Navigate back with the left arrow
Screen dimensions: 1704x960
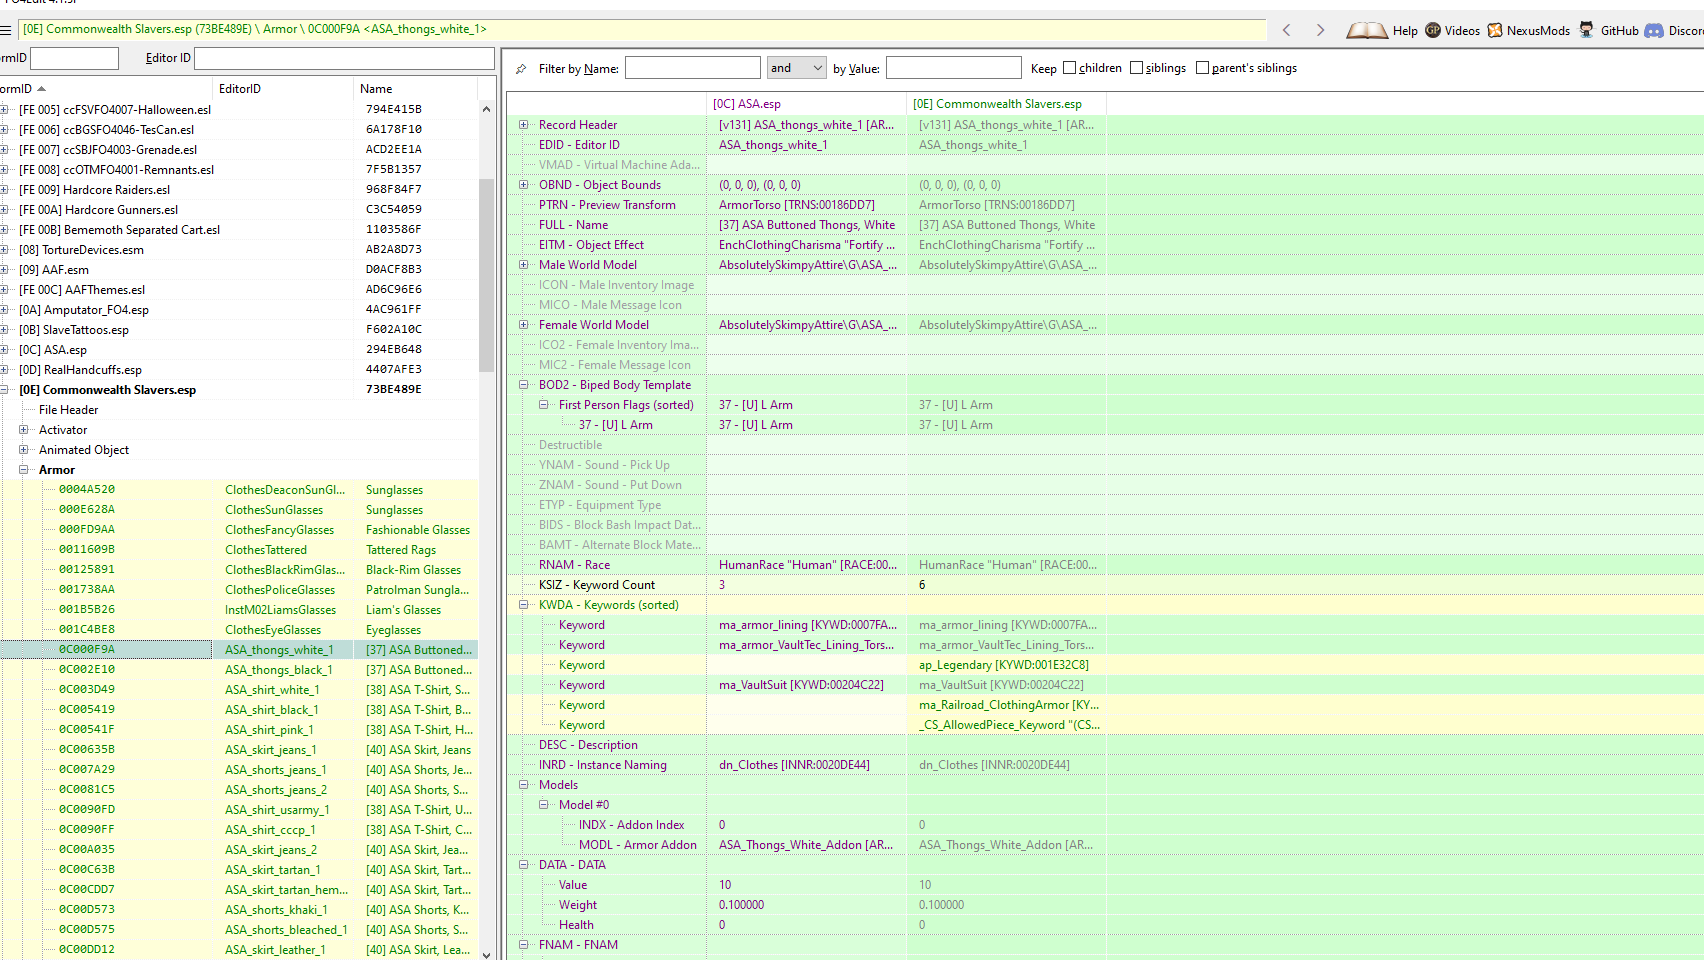point(1287,30)
